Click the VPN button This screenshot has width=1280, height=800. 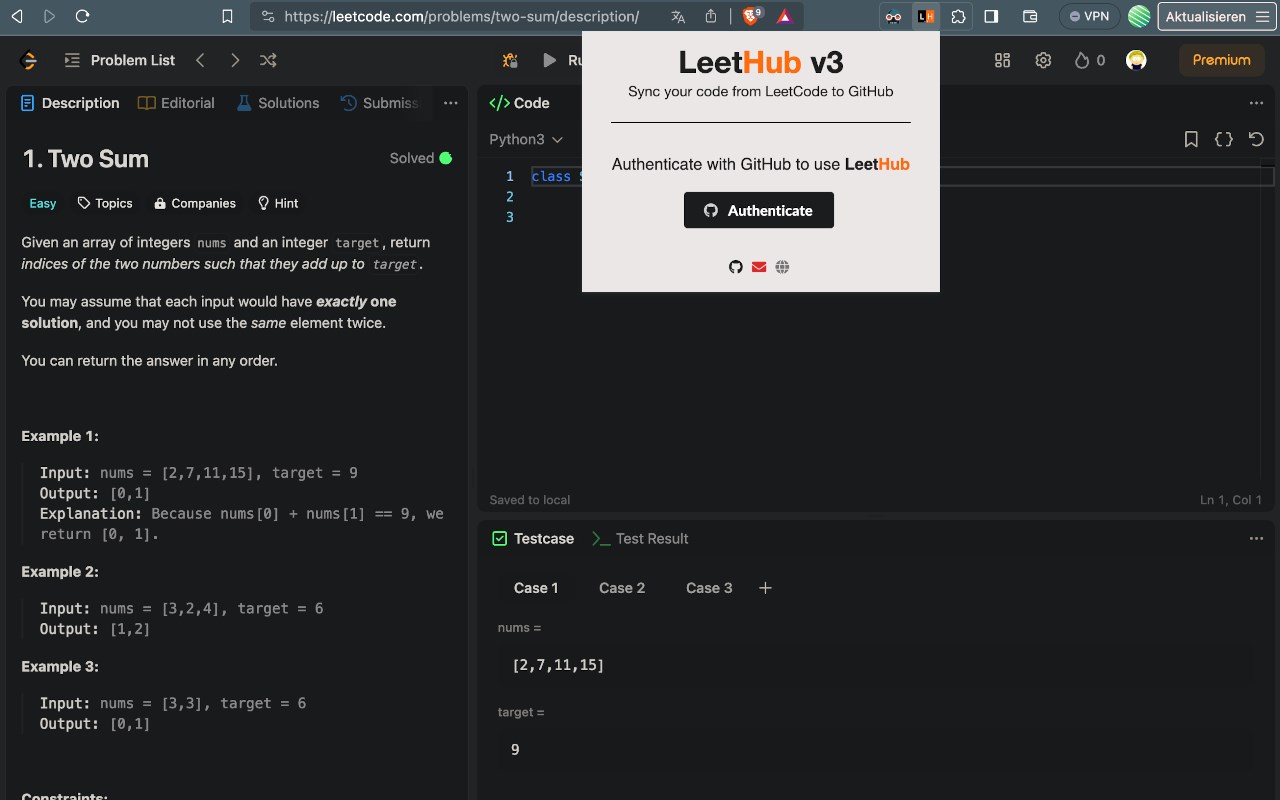[1089, 16]
